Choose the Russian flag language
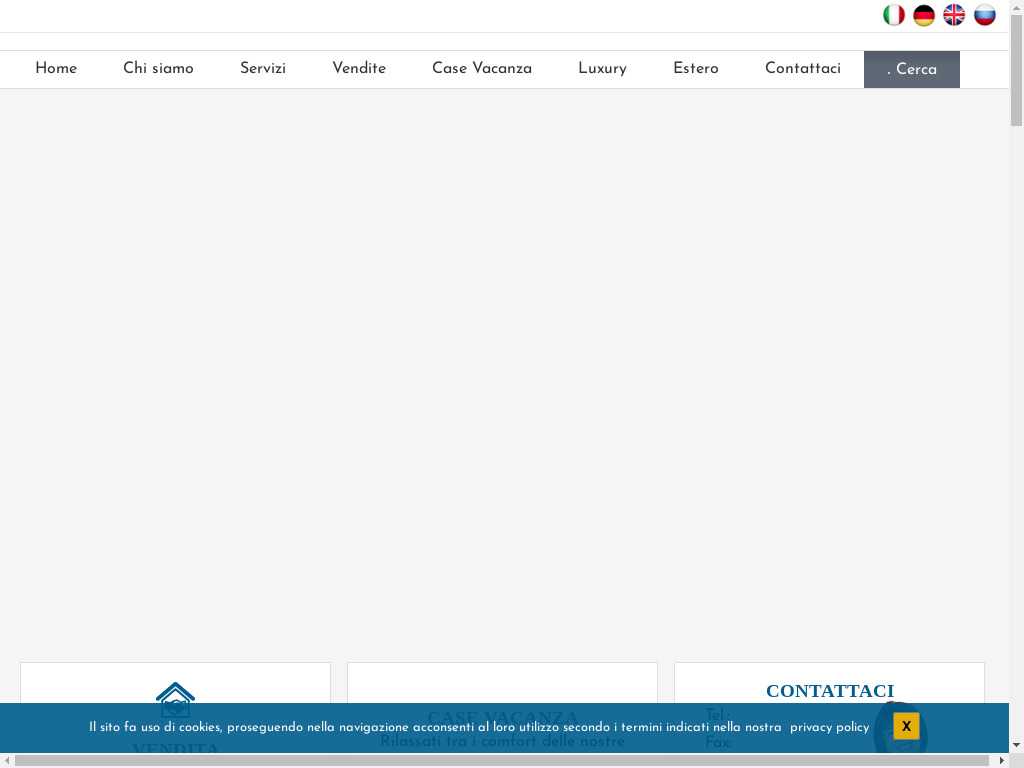This screenshot has width=1024, height=768. [x=985, y=15]
